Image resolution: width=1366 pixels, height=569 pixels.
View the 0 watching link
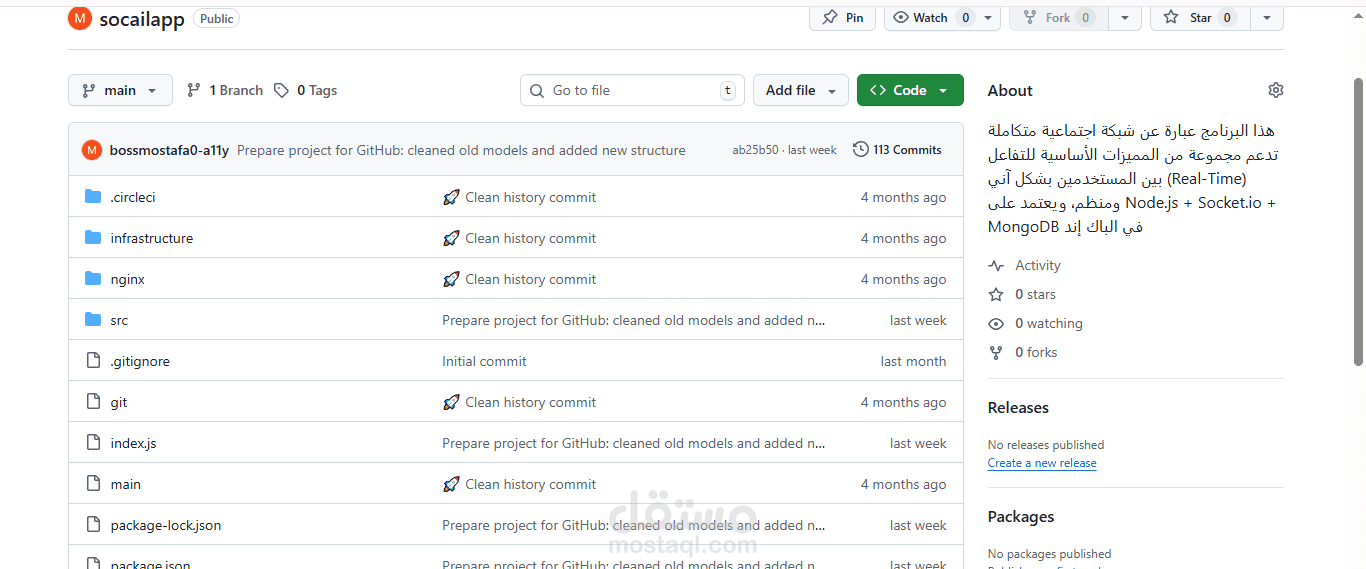(x=1036, y=323)
